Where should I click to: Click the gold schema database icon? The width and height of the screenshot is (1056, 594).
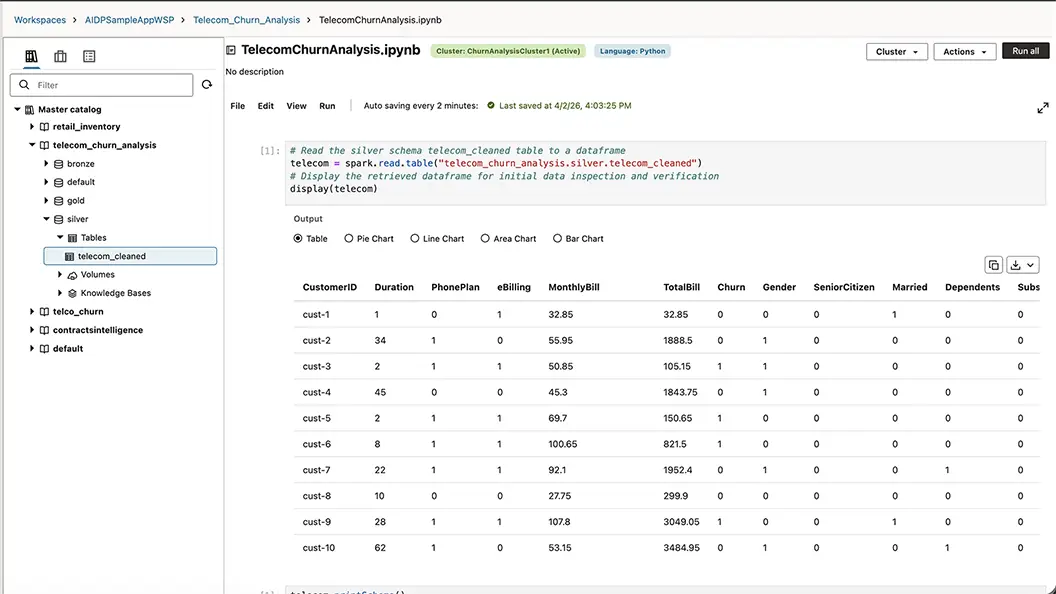[x=59, y=201]
